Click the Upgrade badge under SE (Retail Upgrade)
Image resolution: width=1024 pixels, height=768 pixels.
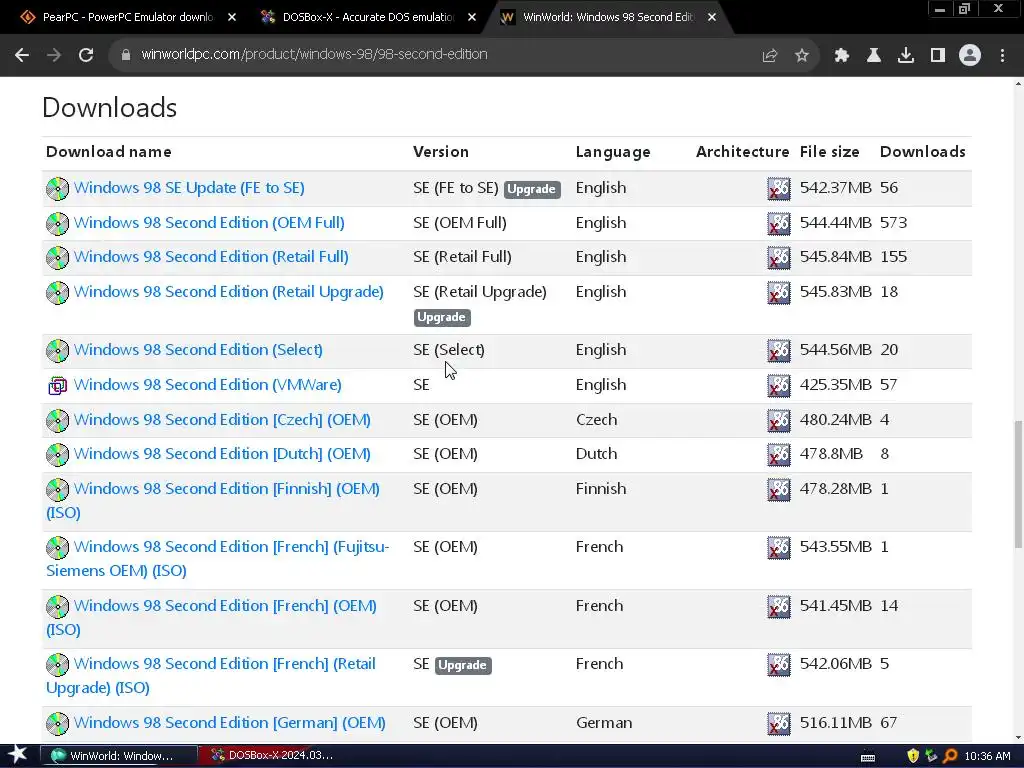pos(442,317)
